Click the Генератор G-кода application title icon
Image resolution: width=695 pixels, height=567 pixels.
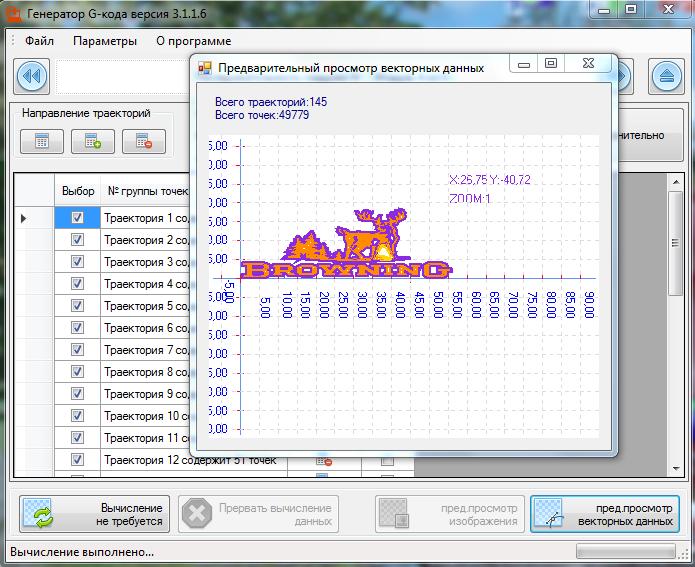[14, 14]
